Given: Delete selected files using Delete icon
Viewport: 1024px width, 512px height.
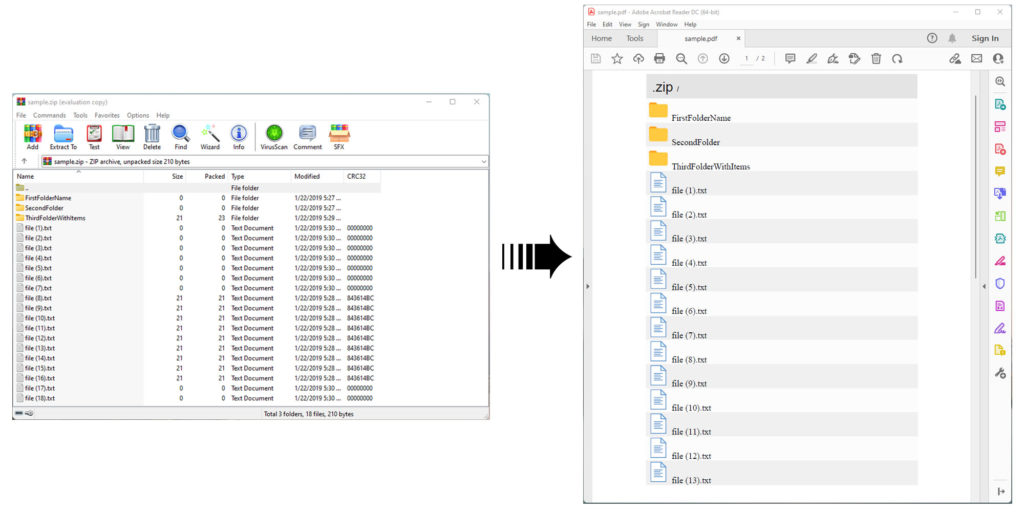Looking at the screenshot, I should coord(152,136).
